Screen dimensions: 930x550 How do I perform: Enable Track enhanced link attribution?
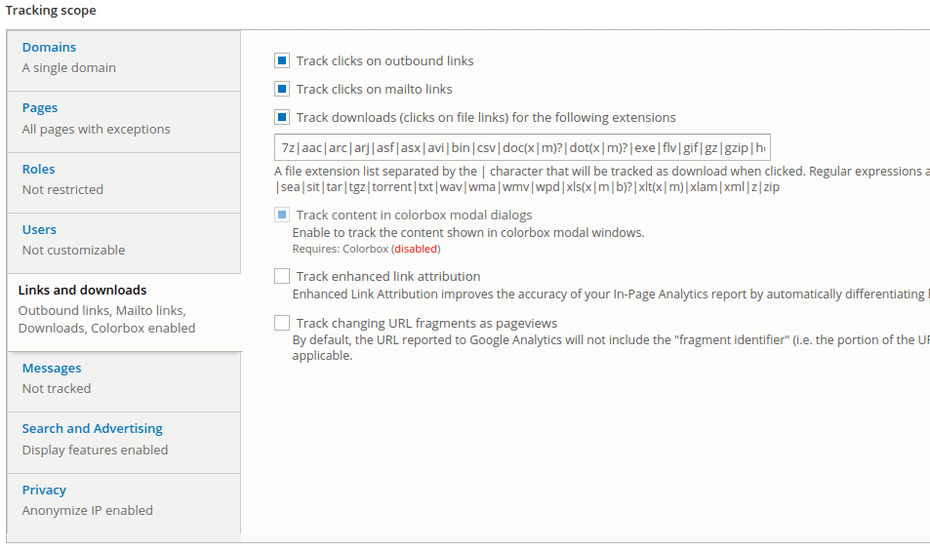(282, 276)
